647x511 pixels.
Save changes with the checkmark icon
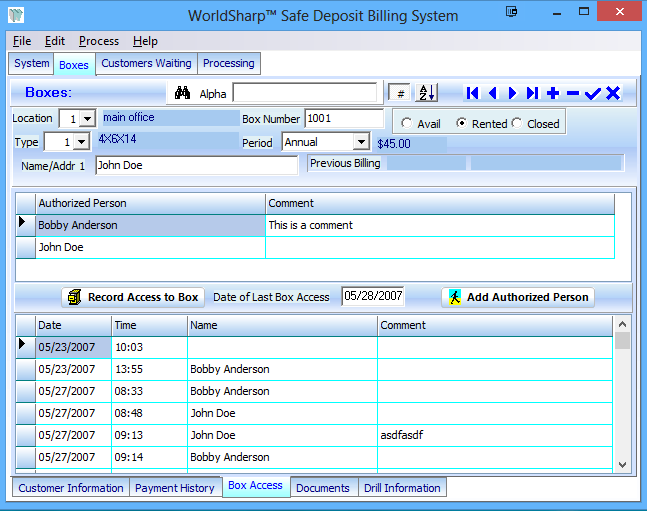point(593,93)
